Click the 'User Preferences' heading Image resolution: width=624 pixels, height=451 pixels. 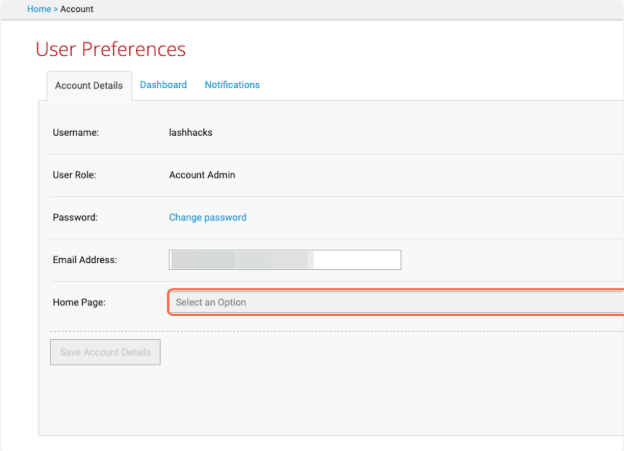click(111, 49)
